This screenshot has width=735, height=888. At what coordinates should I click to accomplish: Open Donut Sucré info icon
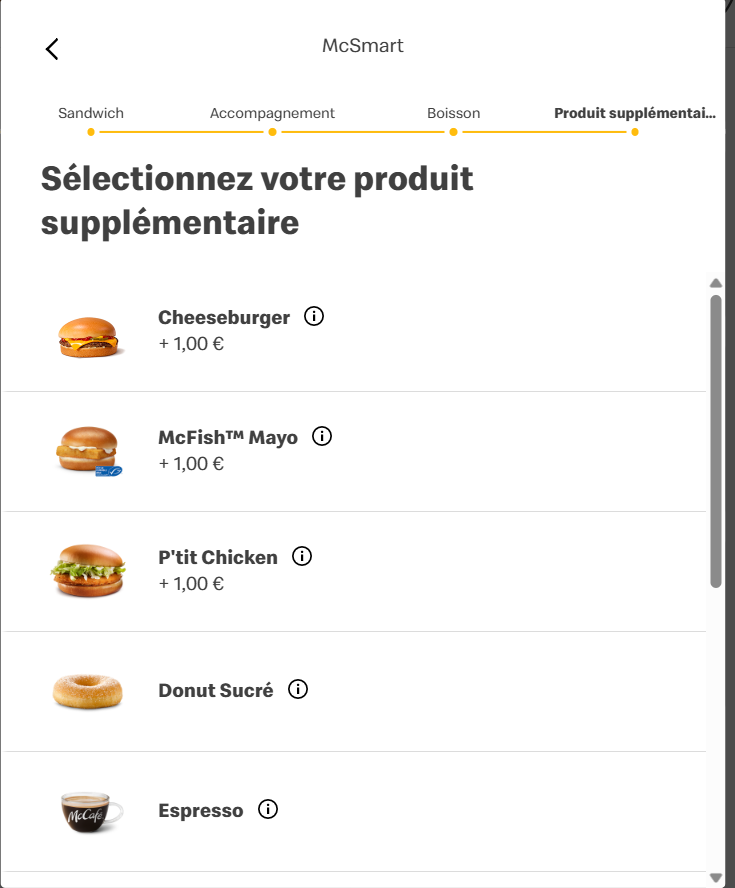click(x=298, y=689)
